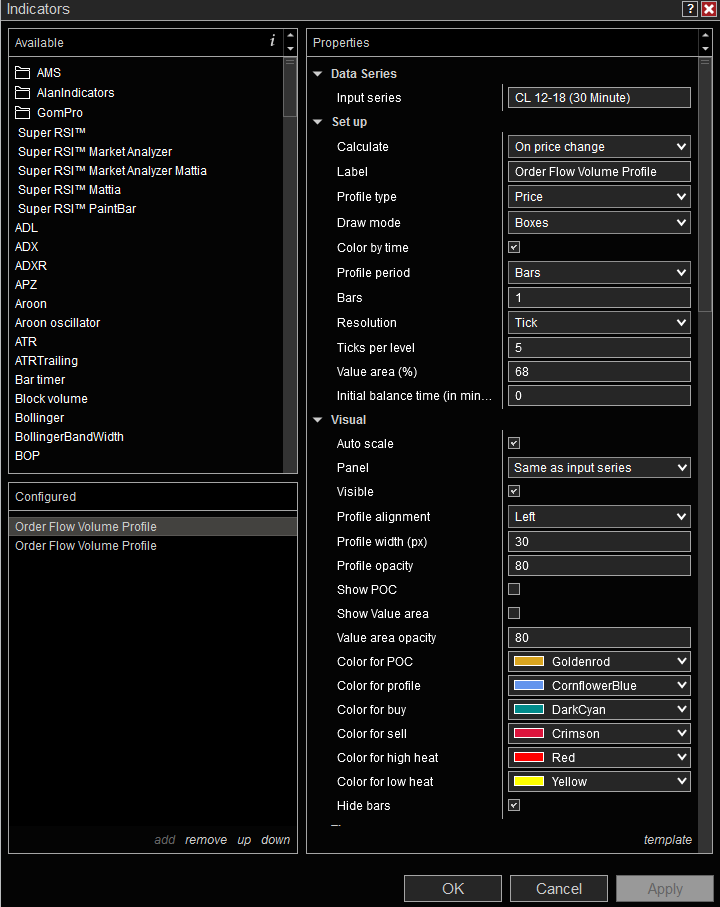Open the Profile alignment dropdown
Screen dimensions: 720x907
599,517
